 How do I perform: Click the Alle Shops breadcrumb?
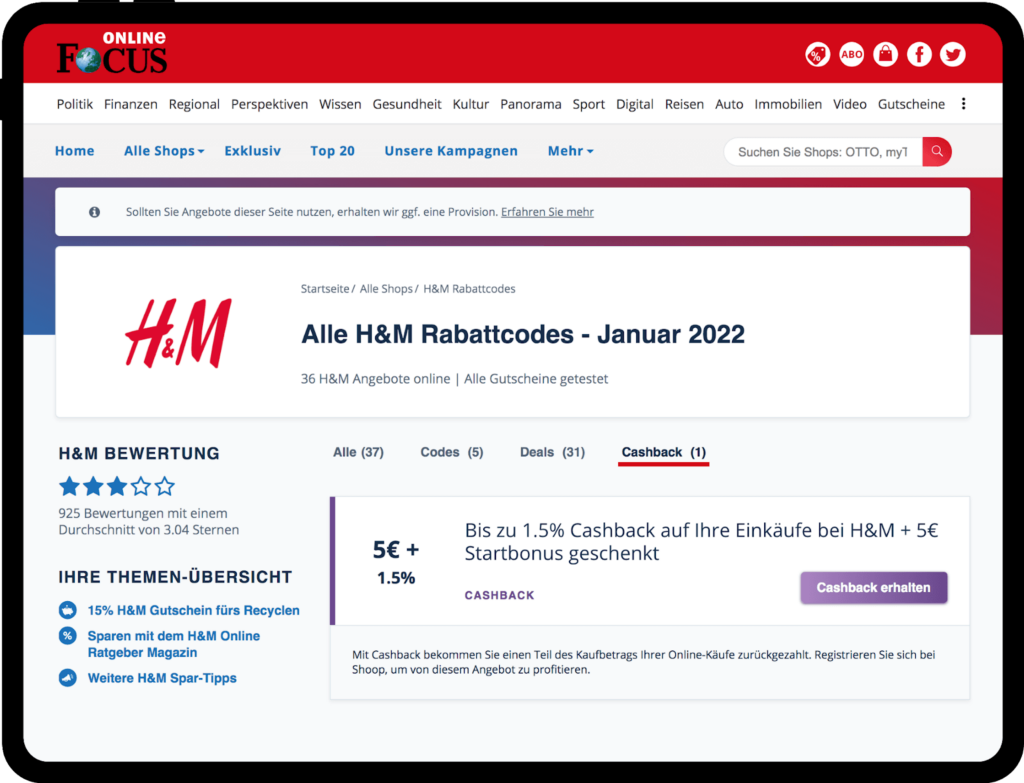(386, 289)
